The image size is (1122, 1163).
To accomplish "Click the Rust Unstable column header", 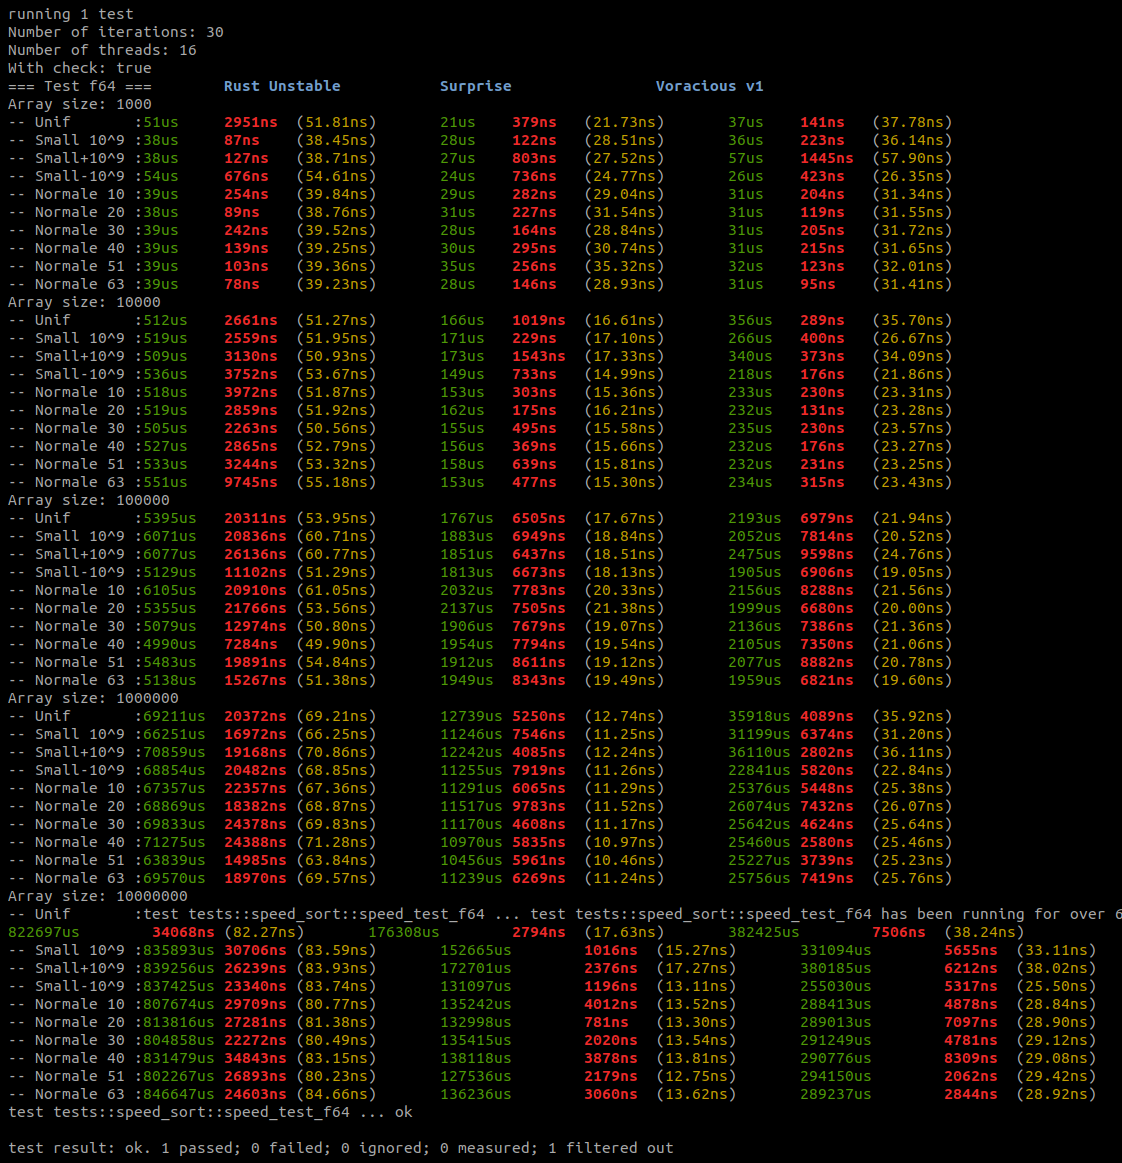I will pyautogui.click(x=282, y=86).
